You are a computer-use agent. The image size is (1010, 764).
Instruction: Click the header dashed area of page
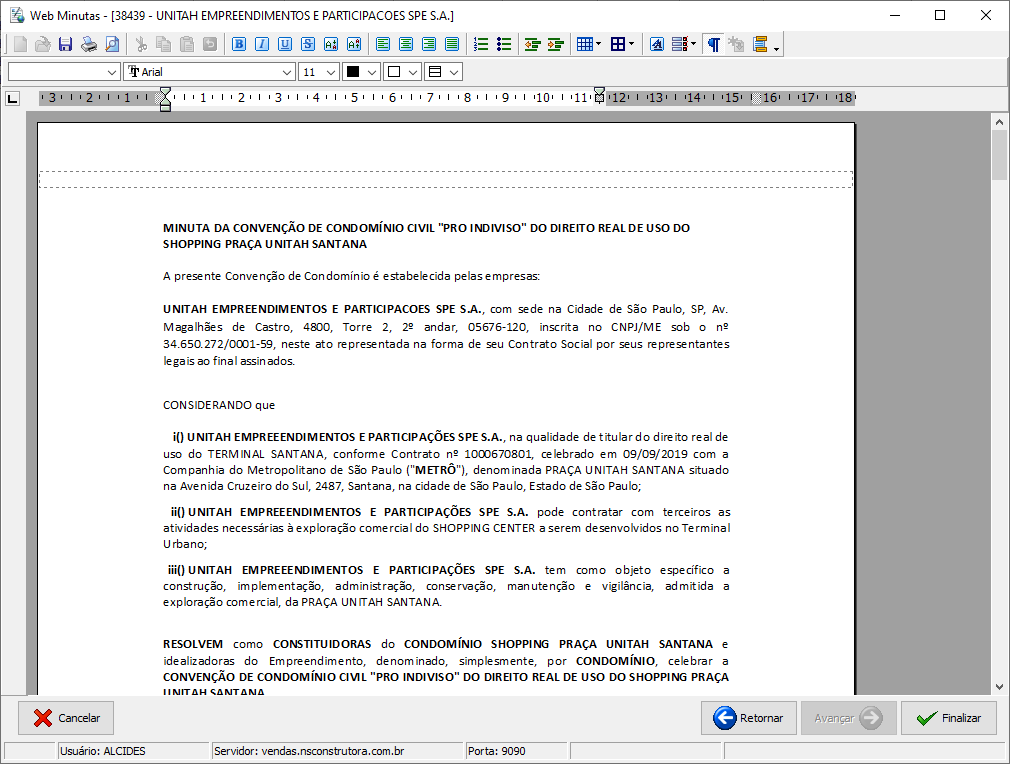pos(446,180)
